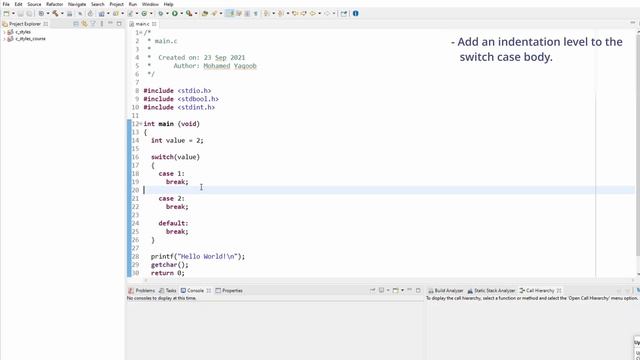Click the Debug bug icon

(x=161, y=13)
